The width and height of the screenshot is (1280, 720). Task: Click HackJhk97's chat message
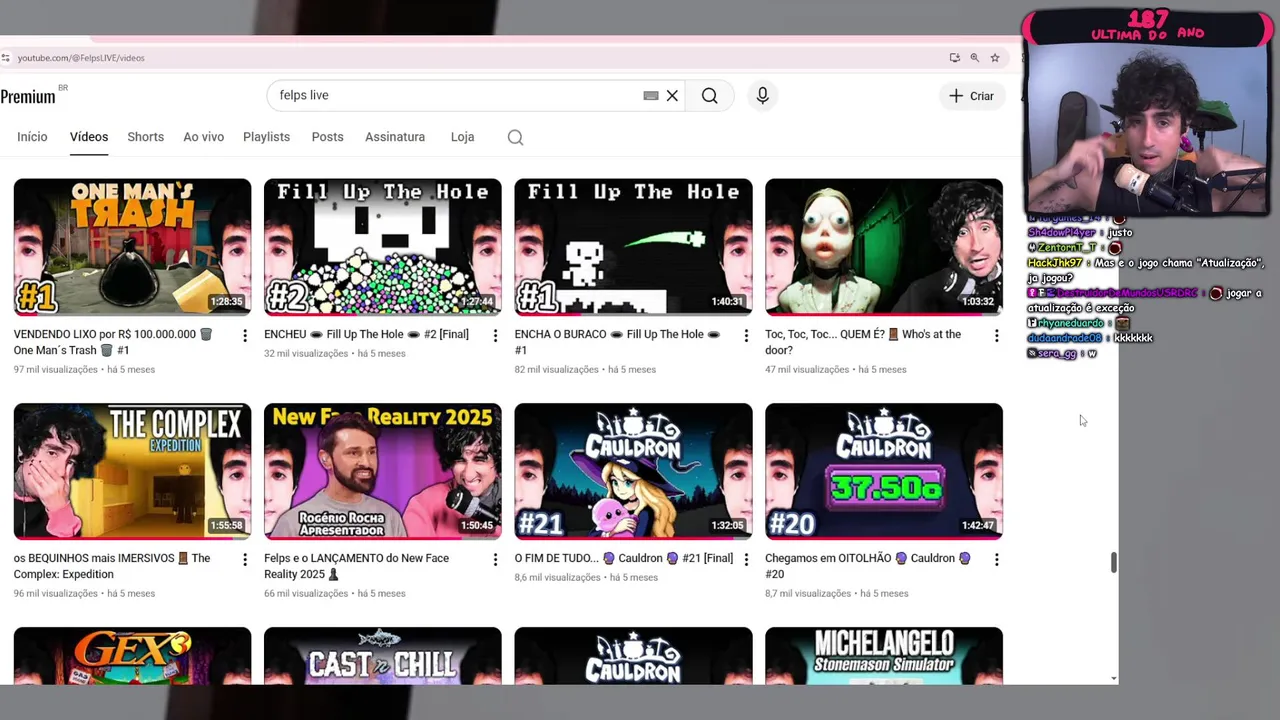[1145, 270]
